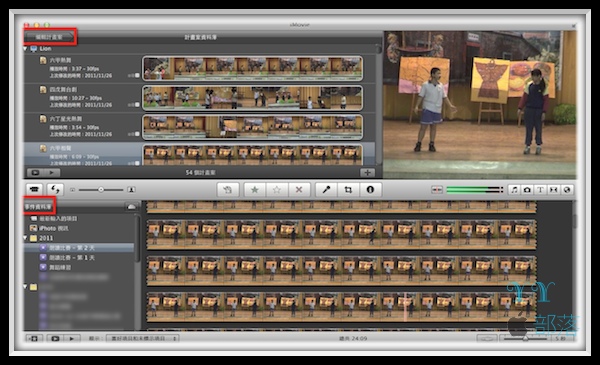Image resolution: width=600 pixels, height=365 pixels.
Task: Mark selection as favorite with filled star
Action: [x=254, y=189]
